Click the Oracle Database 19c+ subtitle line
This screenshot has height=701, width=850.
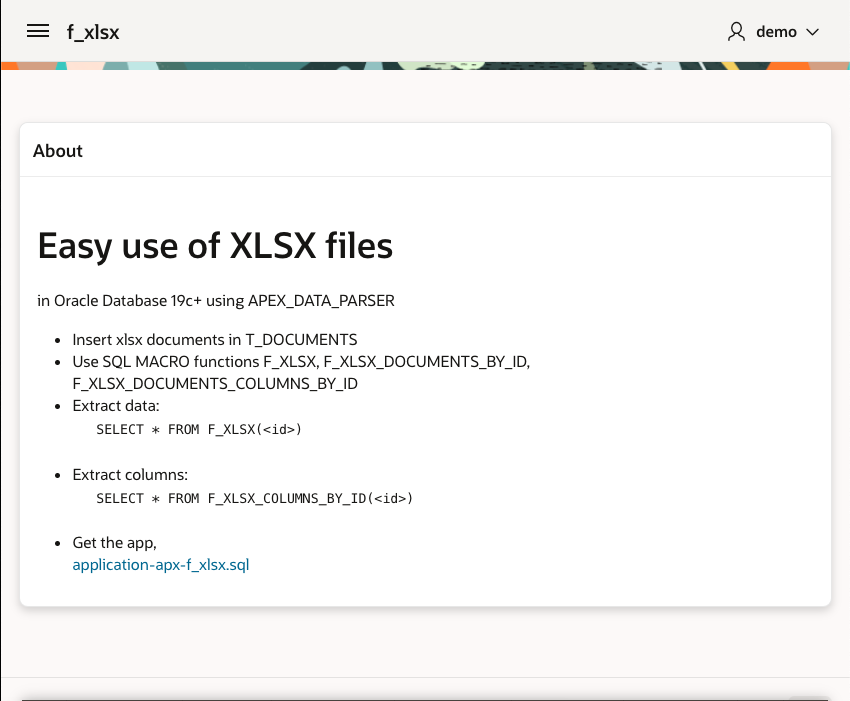click(216, 301)
